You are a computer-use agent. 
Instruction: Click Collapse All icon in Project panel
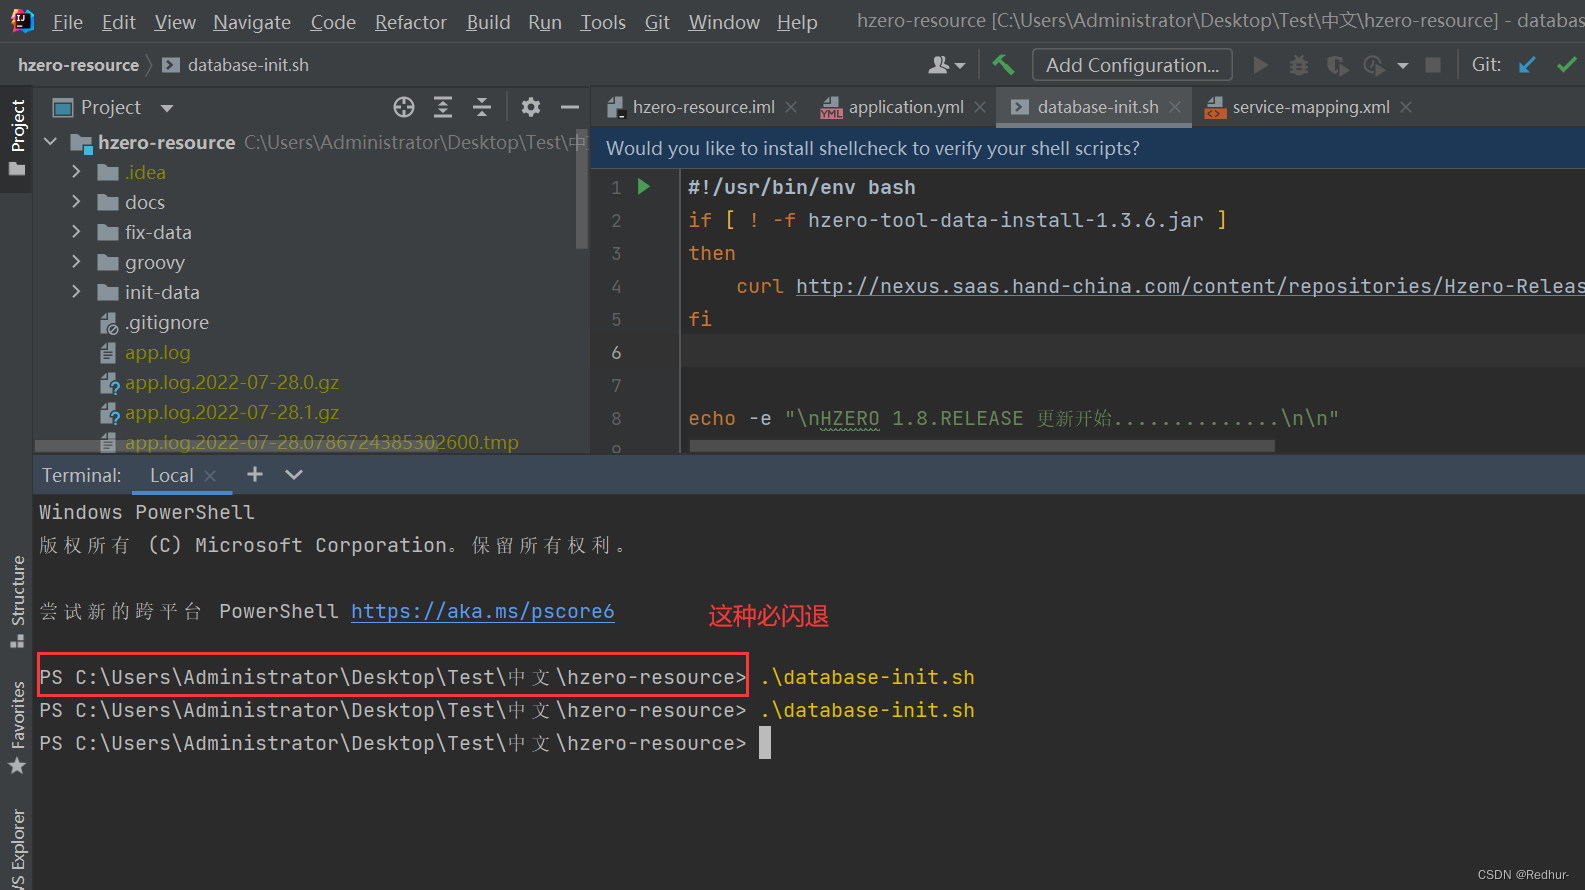pos(482,107)
